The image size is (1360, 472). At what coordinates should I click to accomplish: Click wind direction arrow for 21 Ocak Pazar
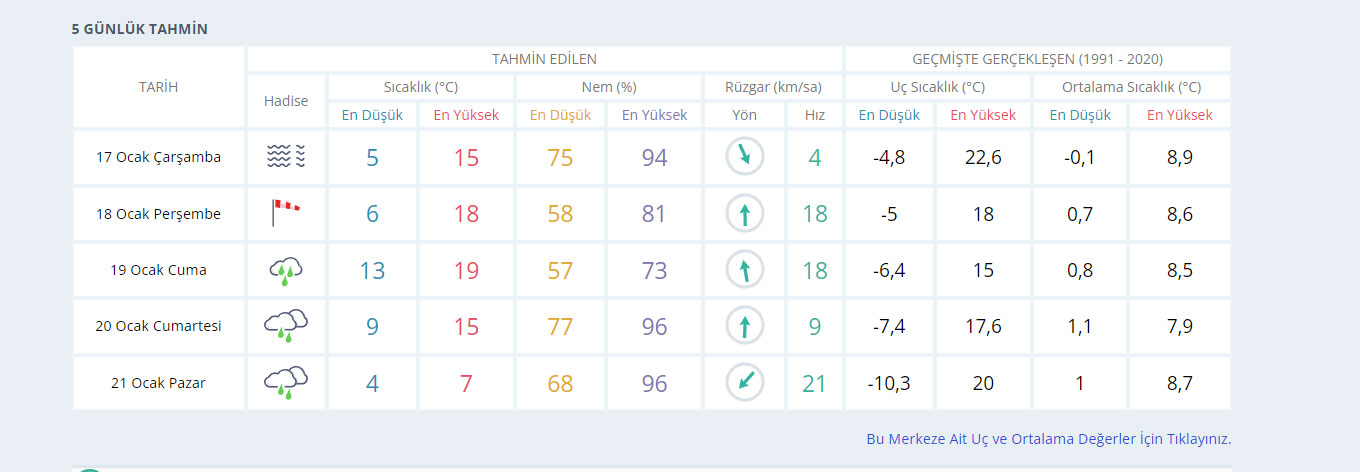click(744, 382)
